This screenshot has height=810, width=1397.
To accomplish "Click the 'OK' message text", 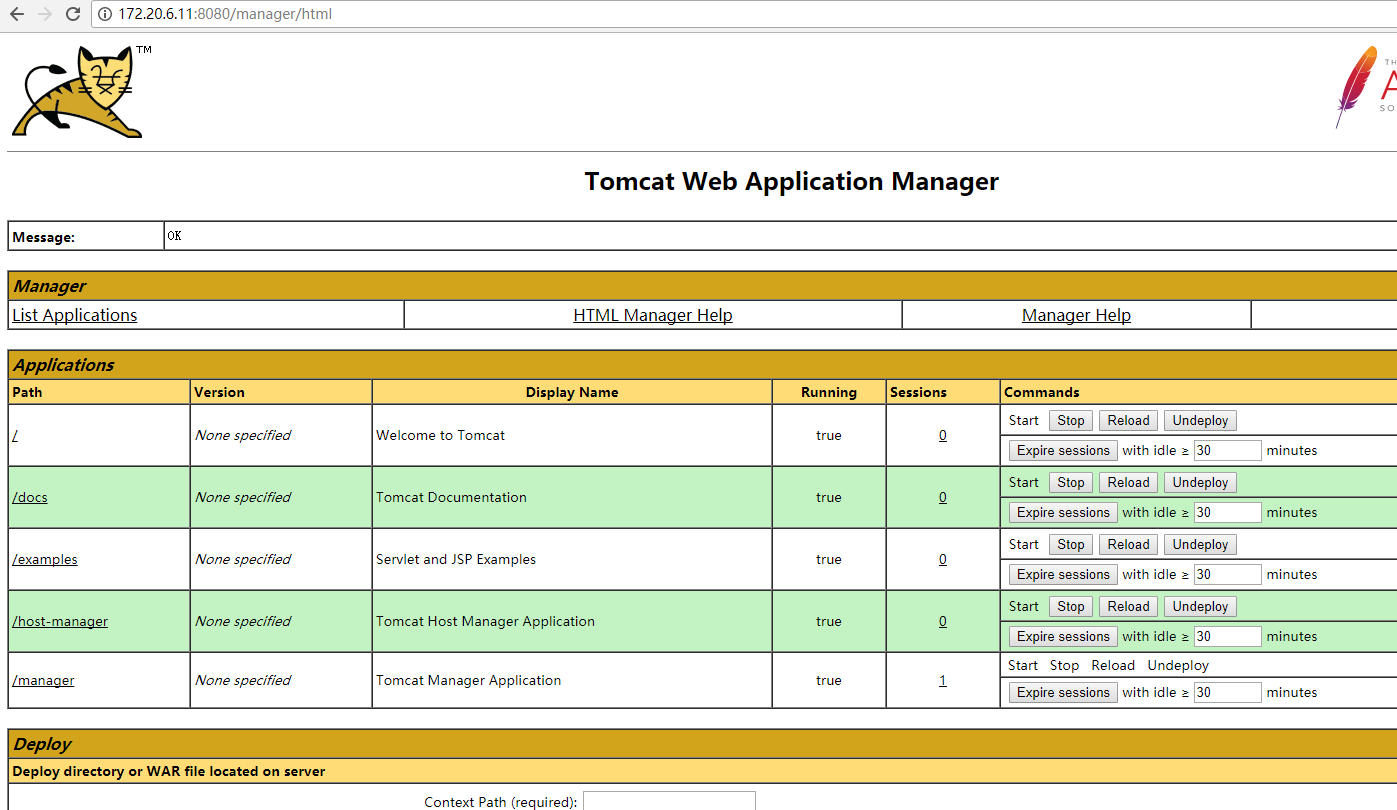I will tap(175, 236).
